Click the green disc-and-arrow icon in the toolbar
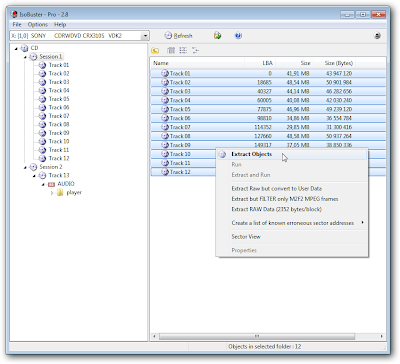This screenshot has width=400, height=364. point(218,35)
